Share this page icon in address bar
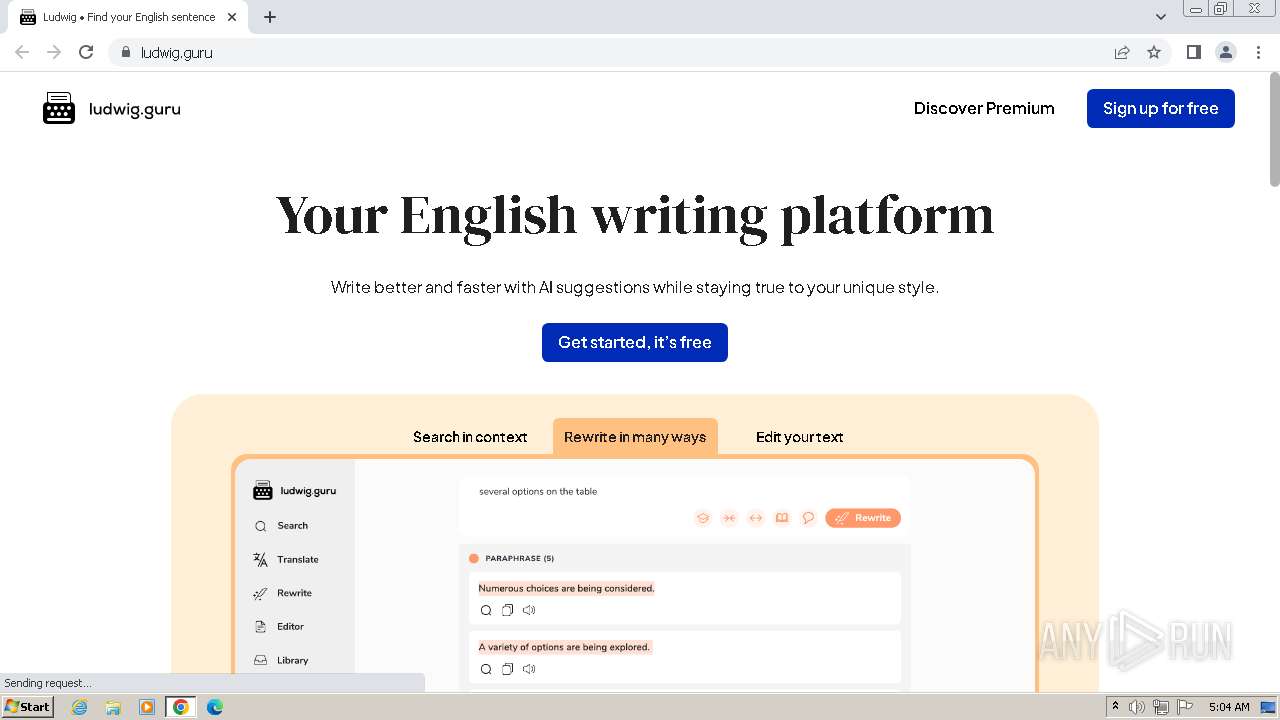This screenshot has width=1280, height=720. tap(1122, 52)
